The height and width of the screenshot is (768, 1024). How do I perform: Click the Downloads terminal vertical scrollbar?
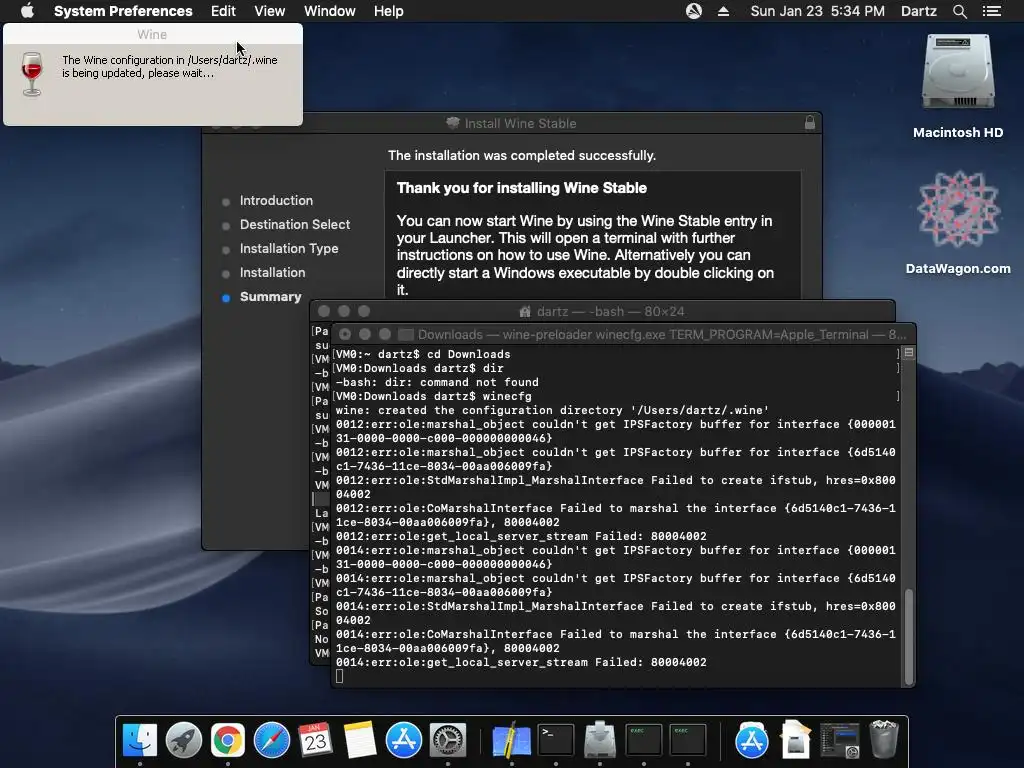point(908,637)
